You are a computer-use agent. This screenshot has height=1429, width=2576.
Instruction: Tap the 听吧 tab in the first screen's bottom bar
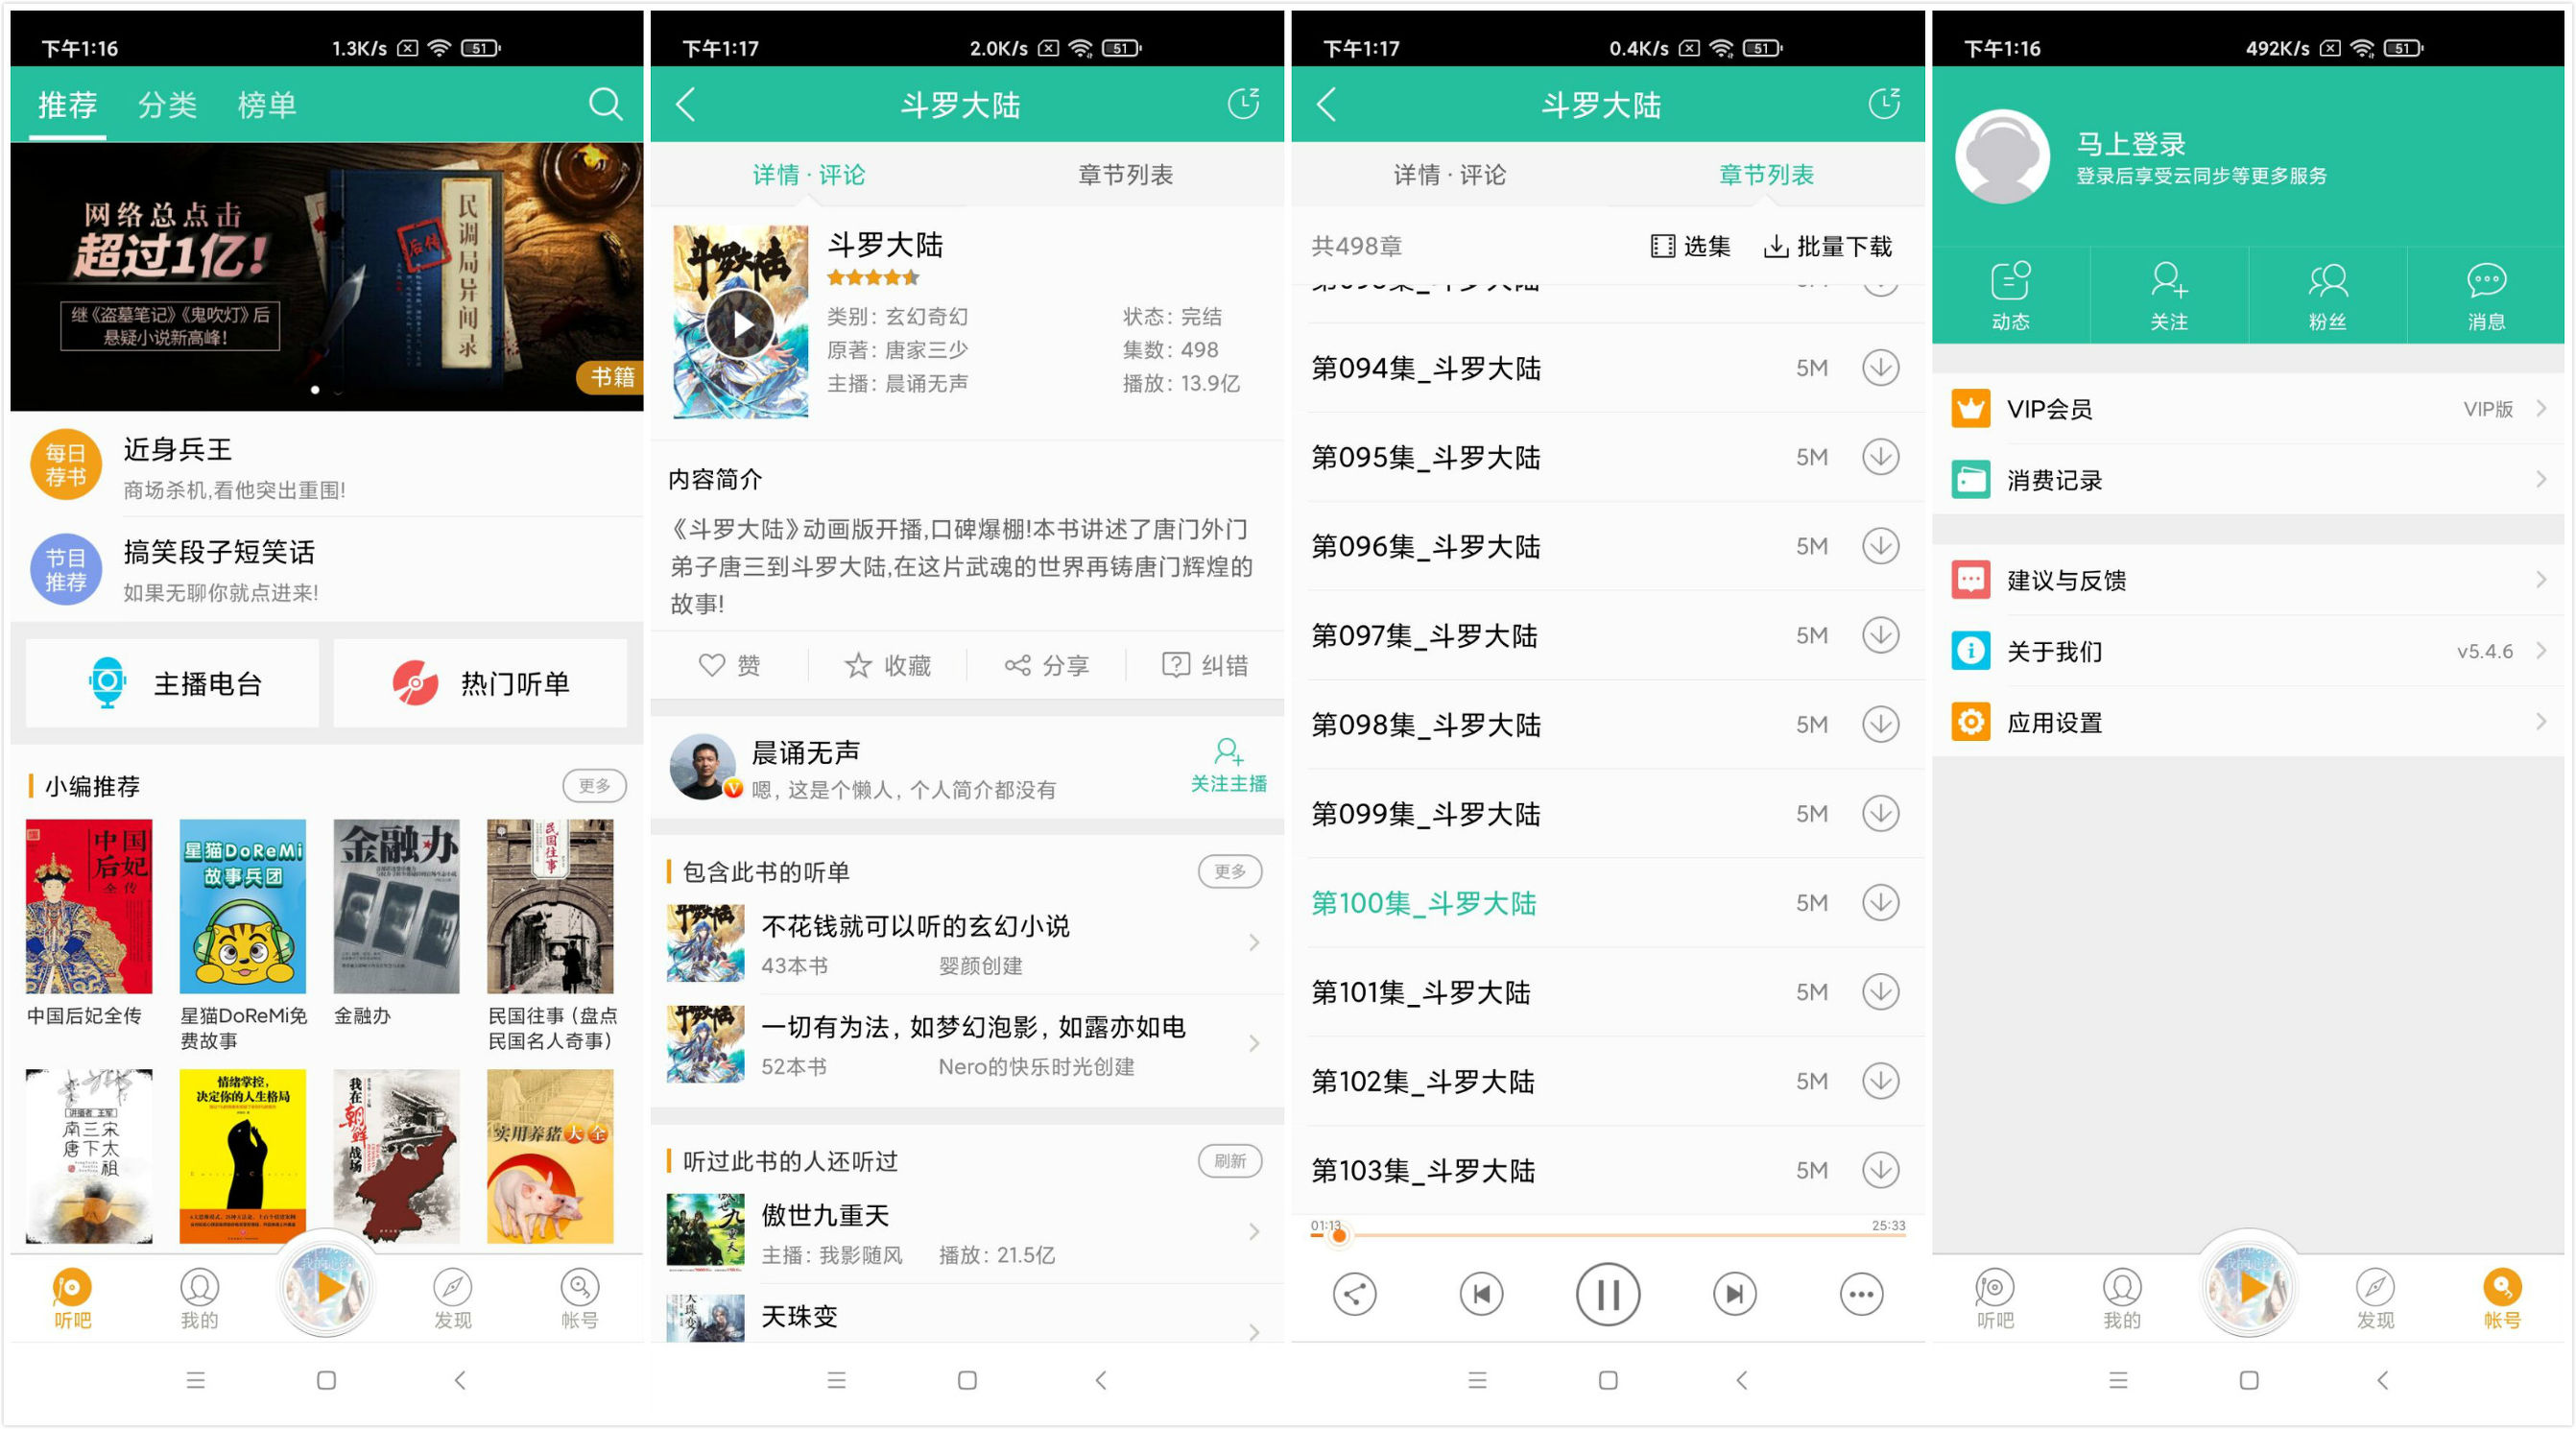72,1299
